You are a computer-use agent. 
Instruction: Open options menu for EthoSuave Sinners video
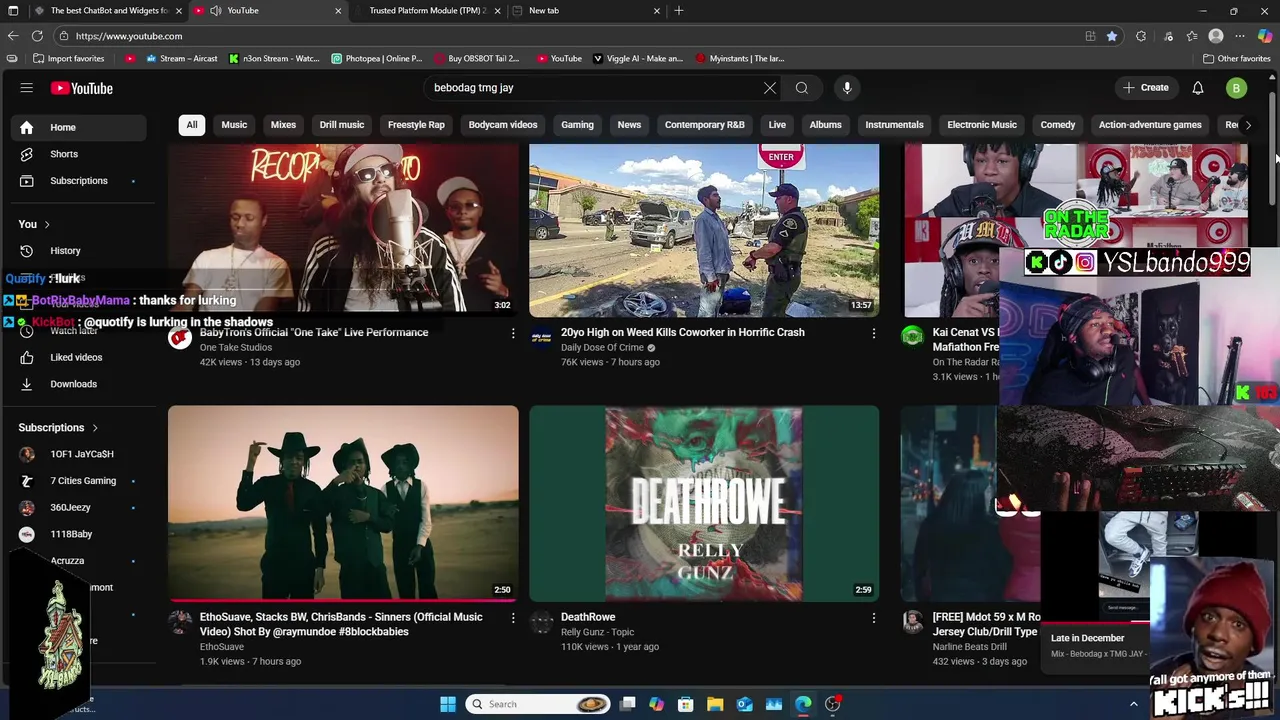pos(513,618)
